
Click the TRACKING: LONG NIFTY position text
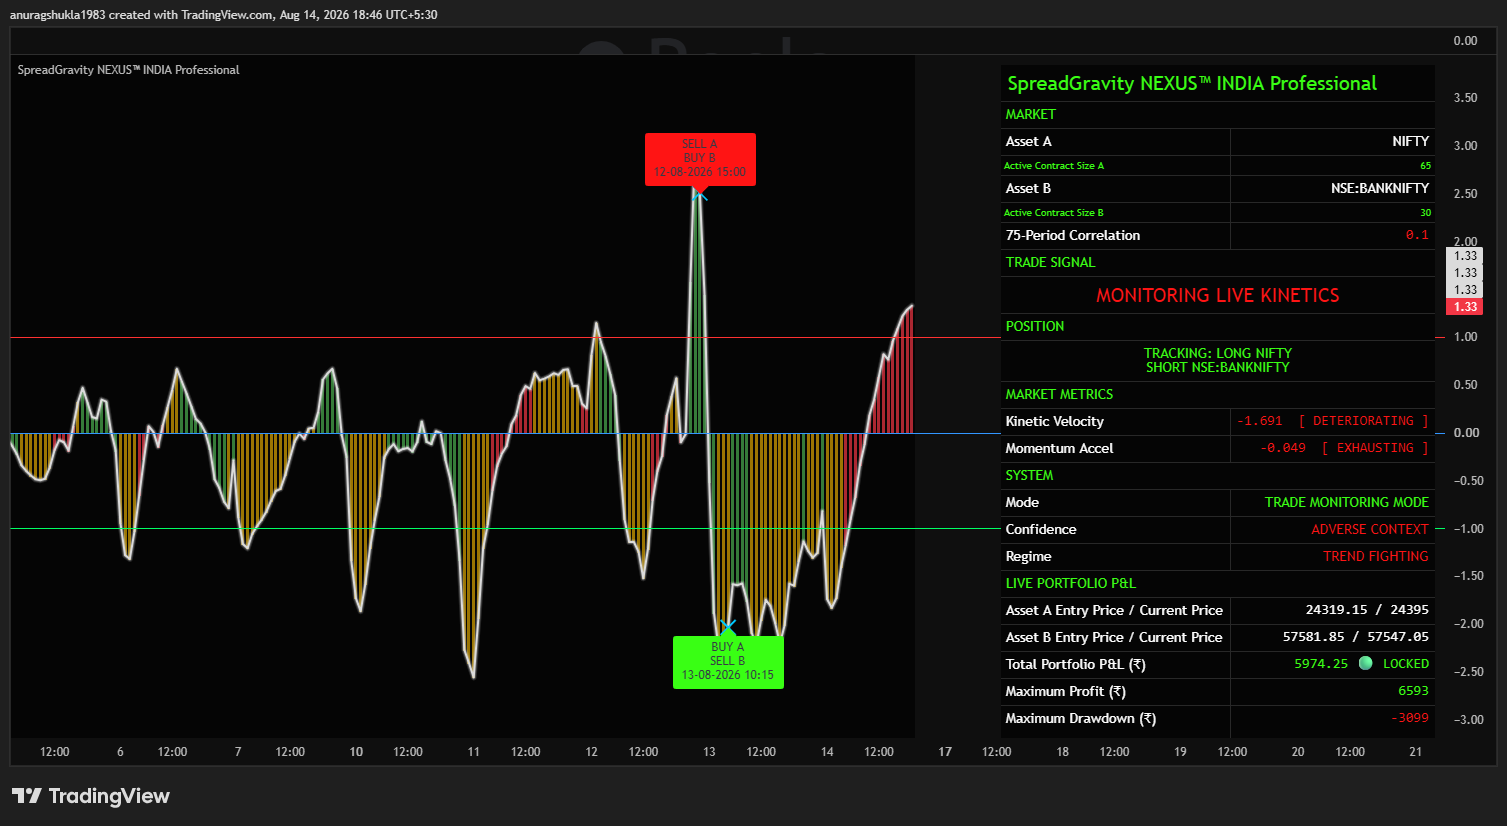(x=1218, y=354)
